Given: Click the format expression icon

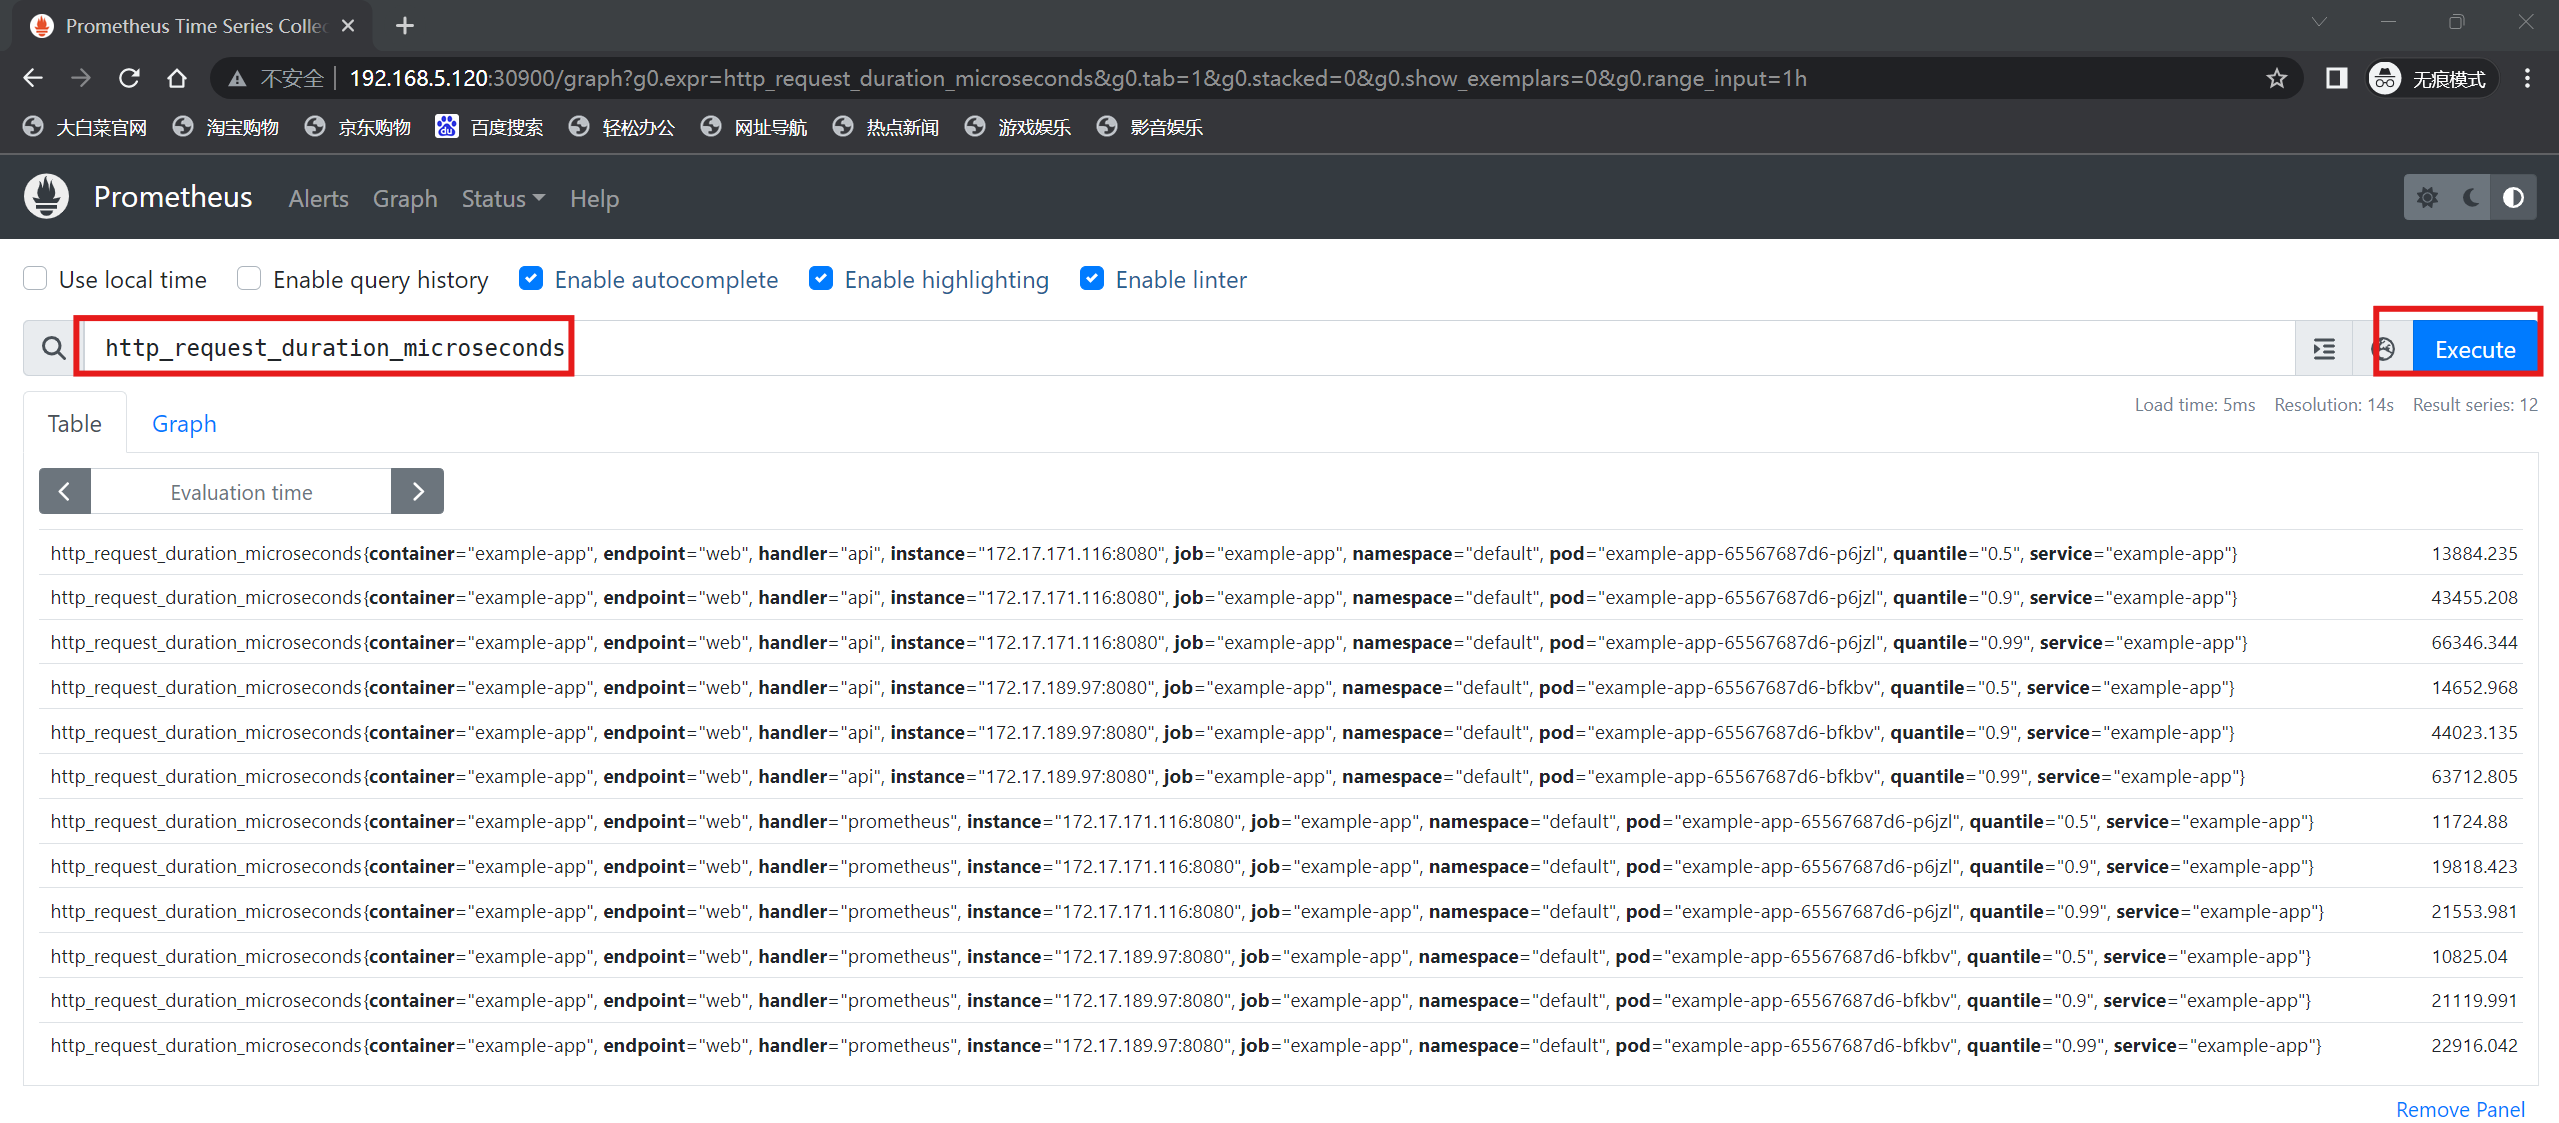Looking at the screenshot, I should point(2324,349).
